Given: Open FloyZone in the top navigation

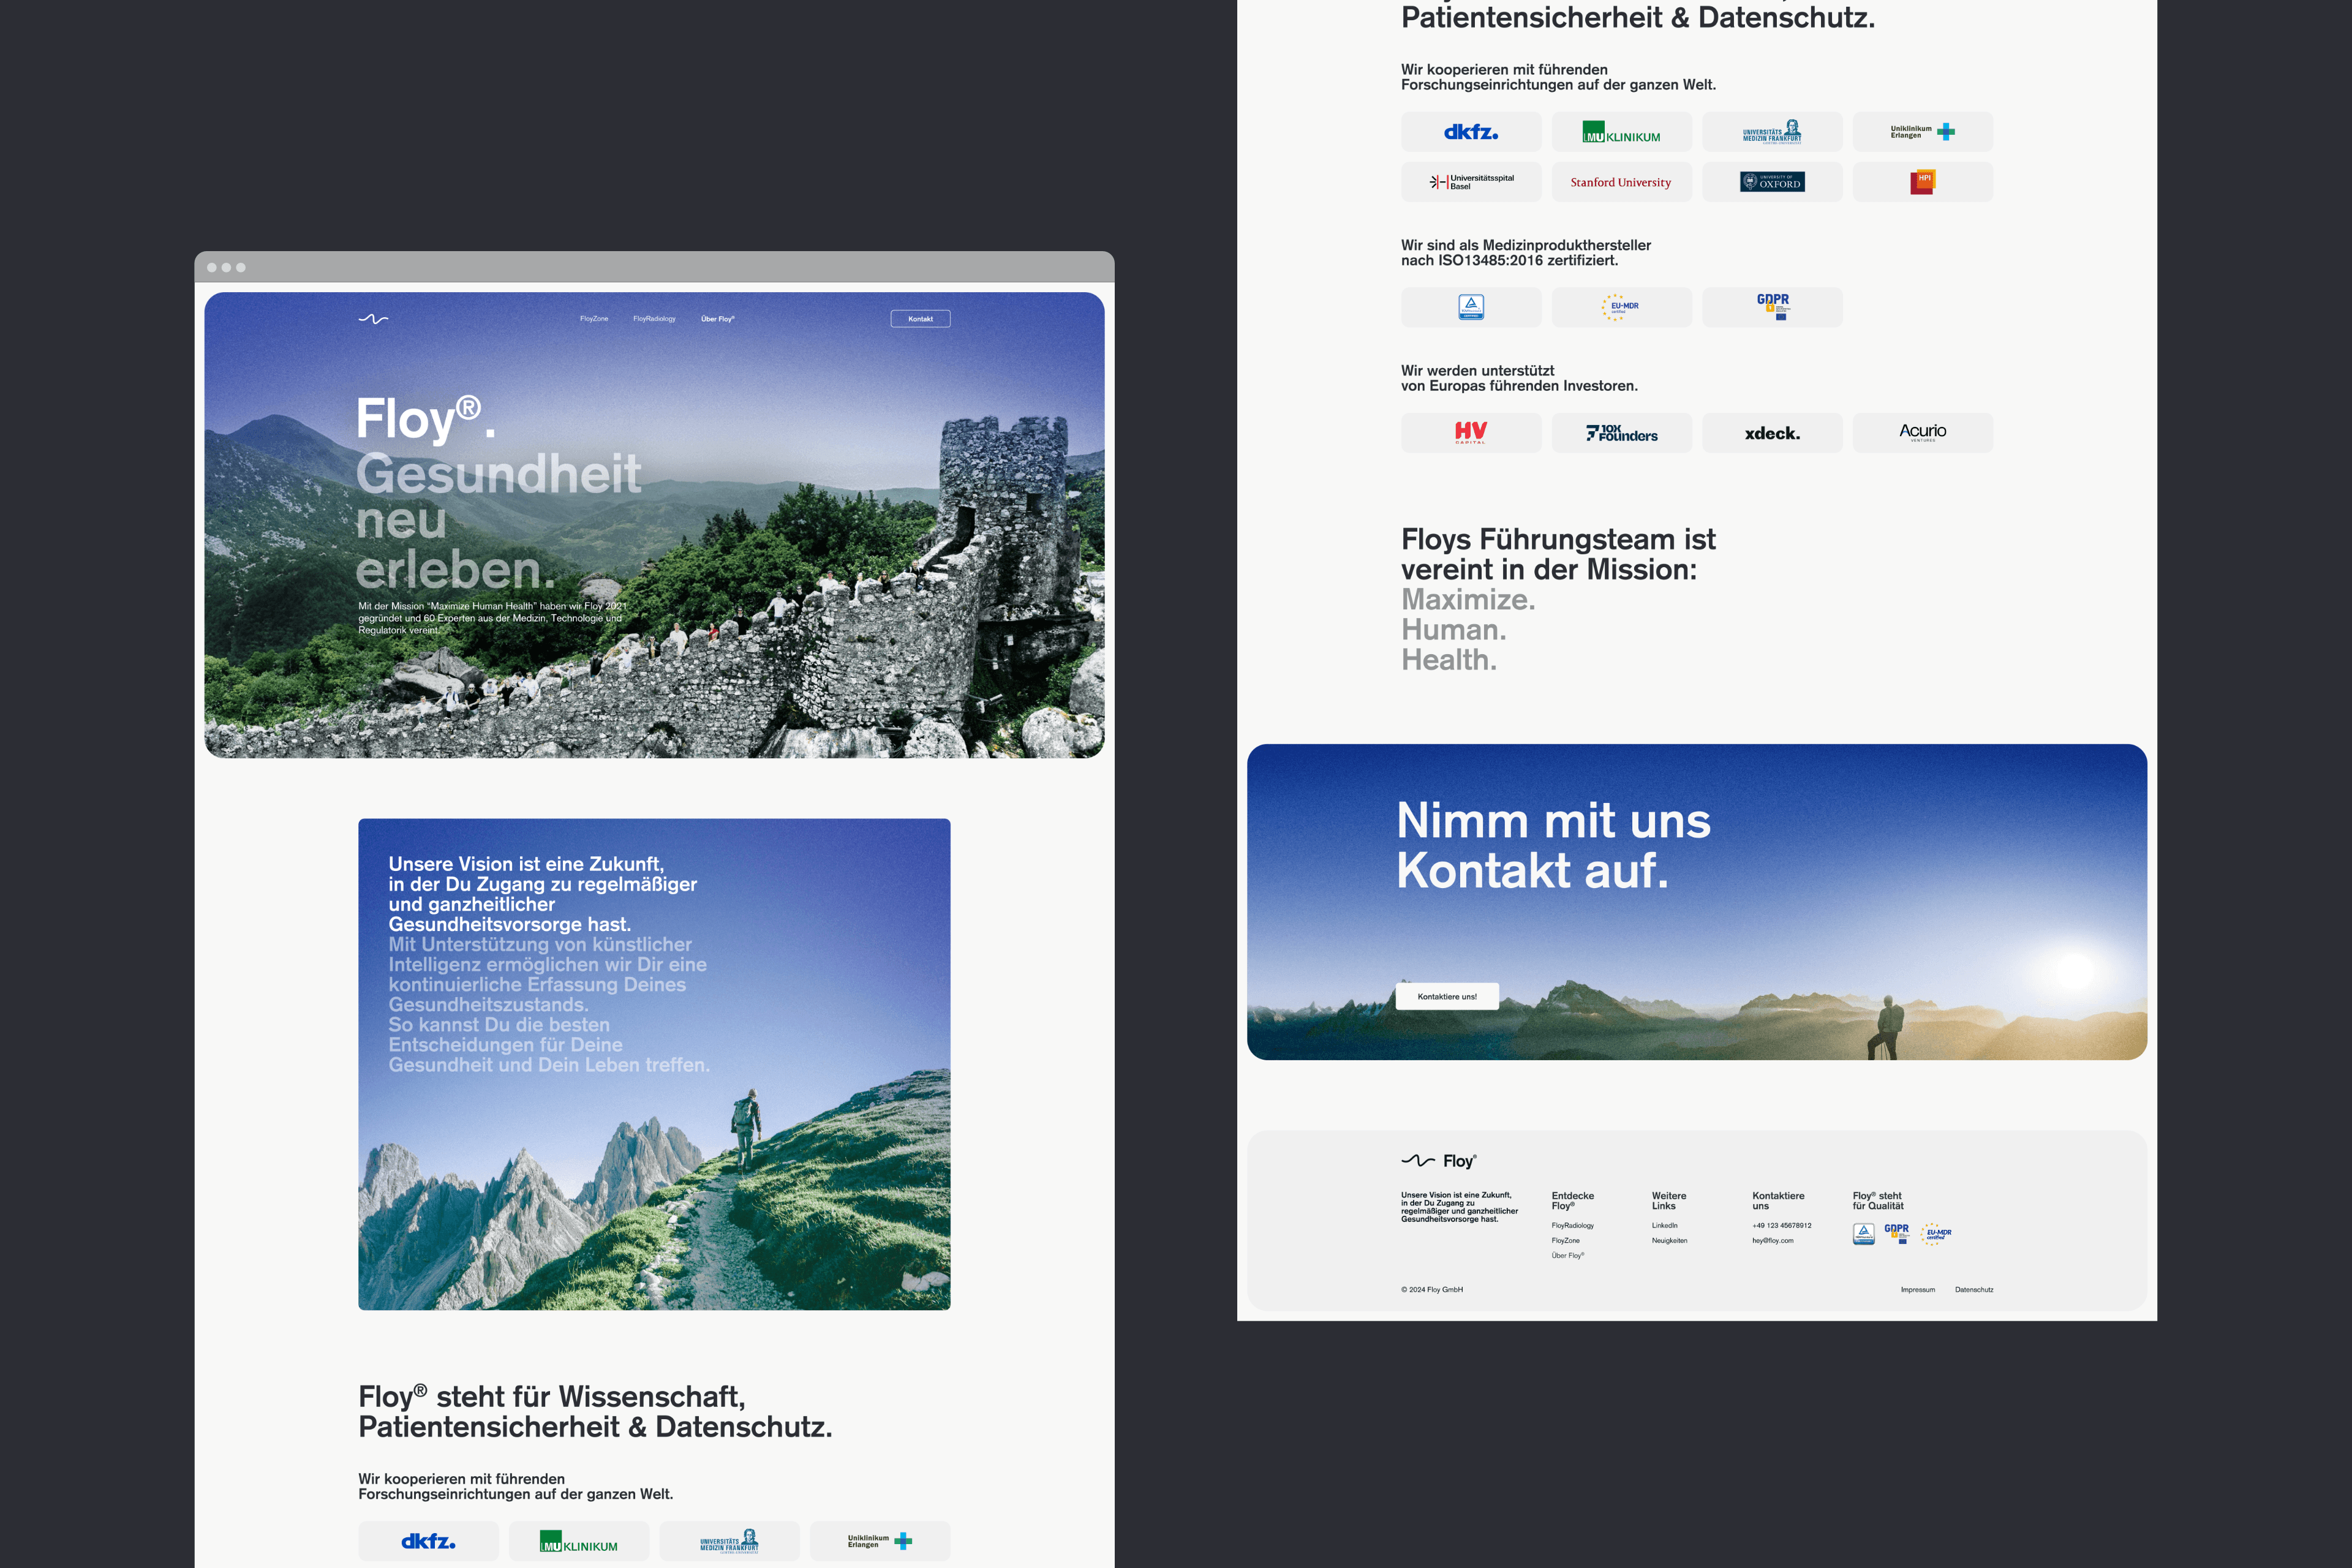Looking at the screenshot, I should click(x=594, y=319).
